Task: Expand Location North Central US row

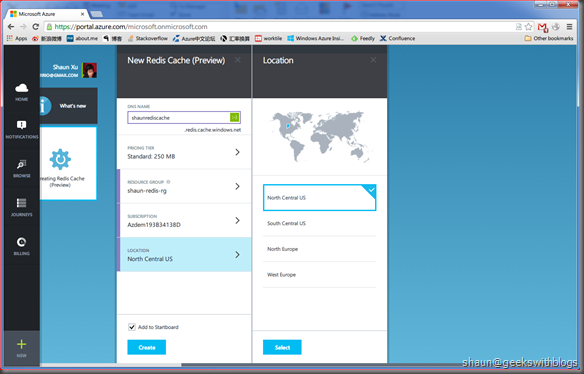Action: click(x=184, y=254)
